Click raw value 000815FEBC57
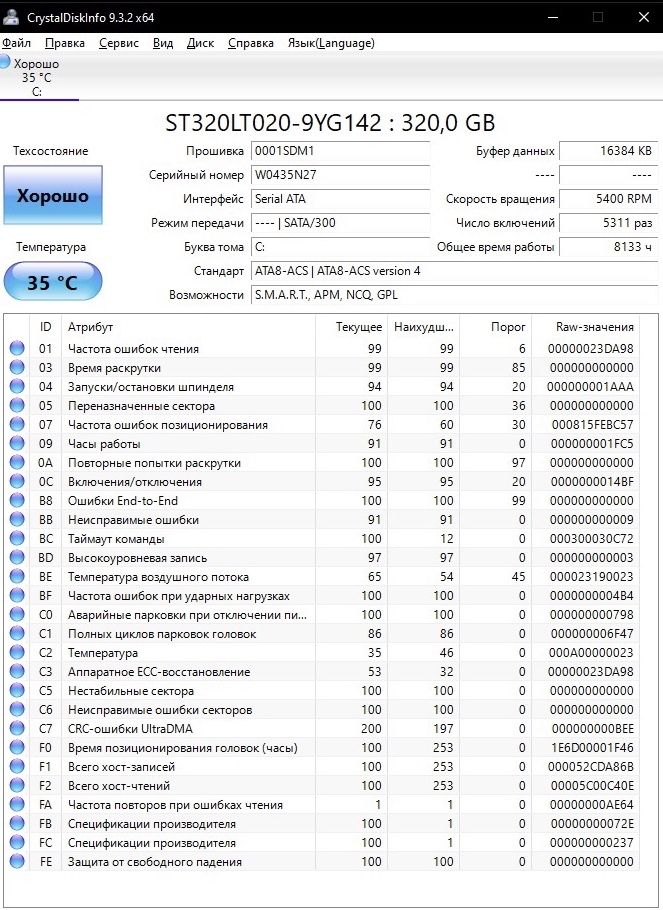Image resolution: width=663 pixels, height=910 pixels. pos(592,425)
